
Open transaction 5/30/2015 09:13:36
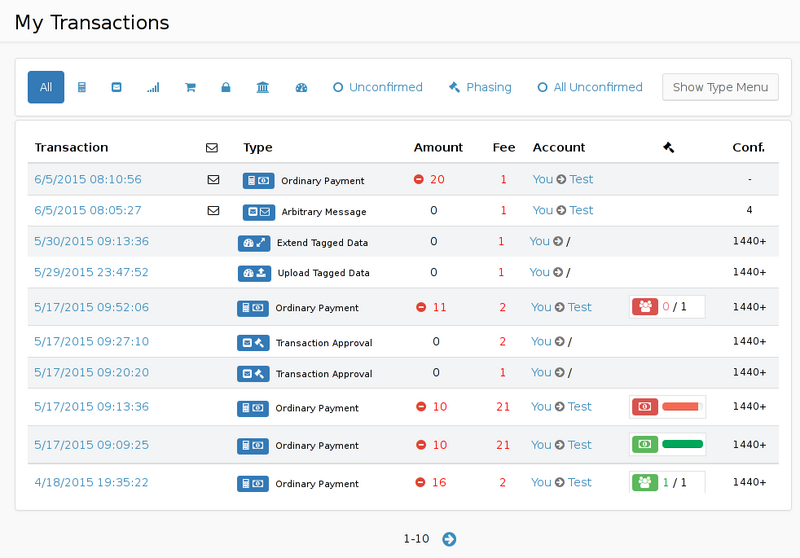(91, 241)
